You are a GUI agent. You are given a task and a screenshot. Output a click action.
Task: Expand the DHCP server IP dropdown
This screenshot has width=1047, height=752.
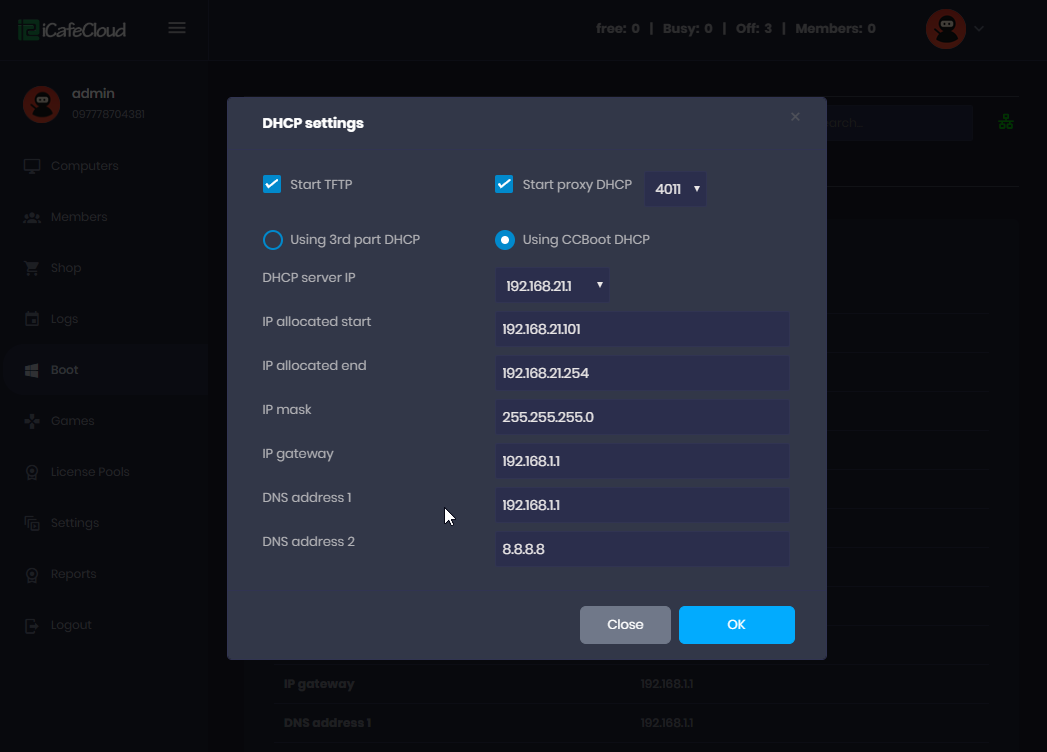[x=552, y=285]
